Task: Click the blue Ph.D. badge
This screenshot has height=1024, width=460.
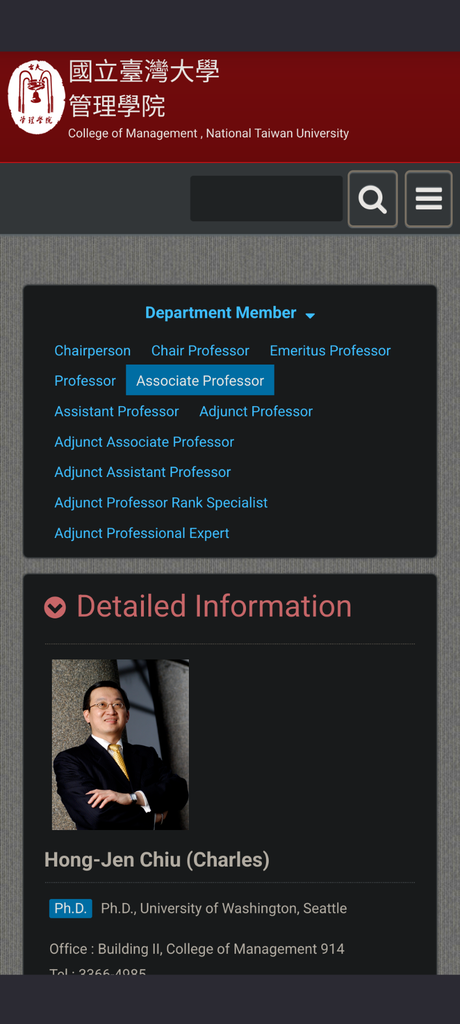Action: pyautogui.click(x=71, y=908)
